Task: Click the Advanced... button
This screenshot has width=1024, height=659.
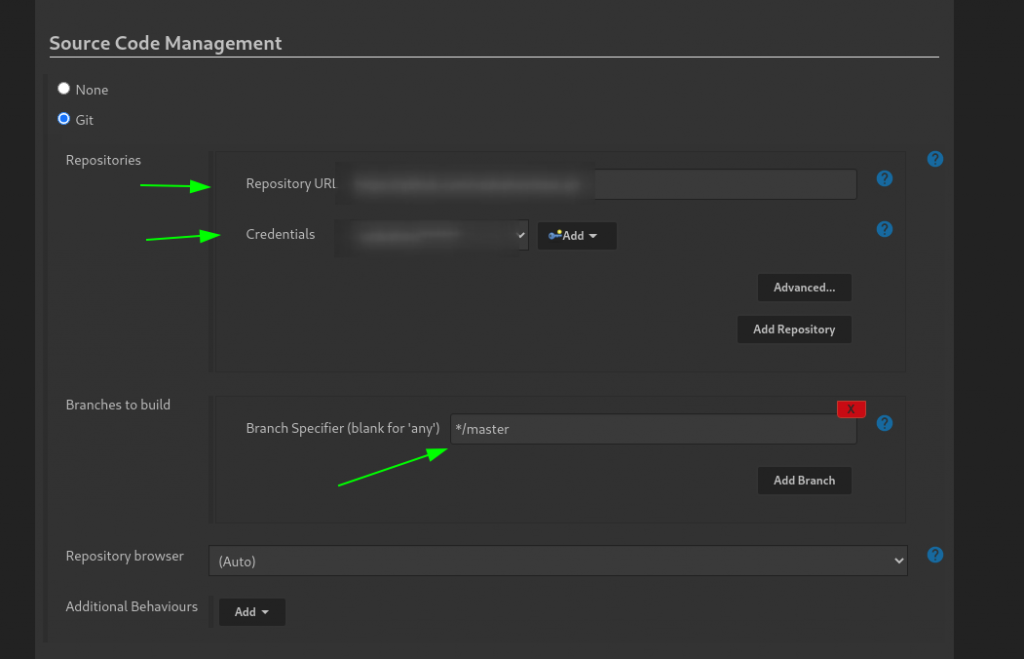Action: tap(804, 288)
